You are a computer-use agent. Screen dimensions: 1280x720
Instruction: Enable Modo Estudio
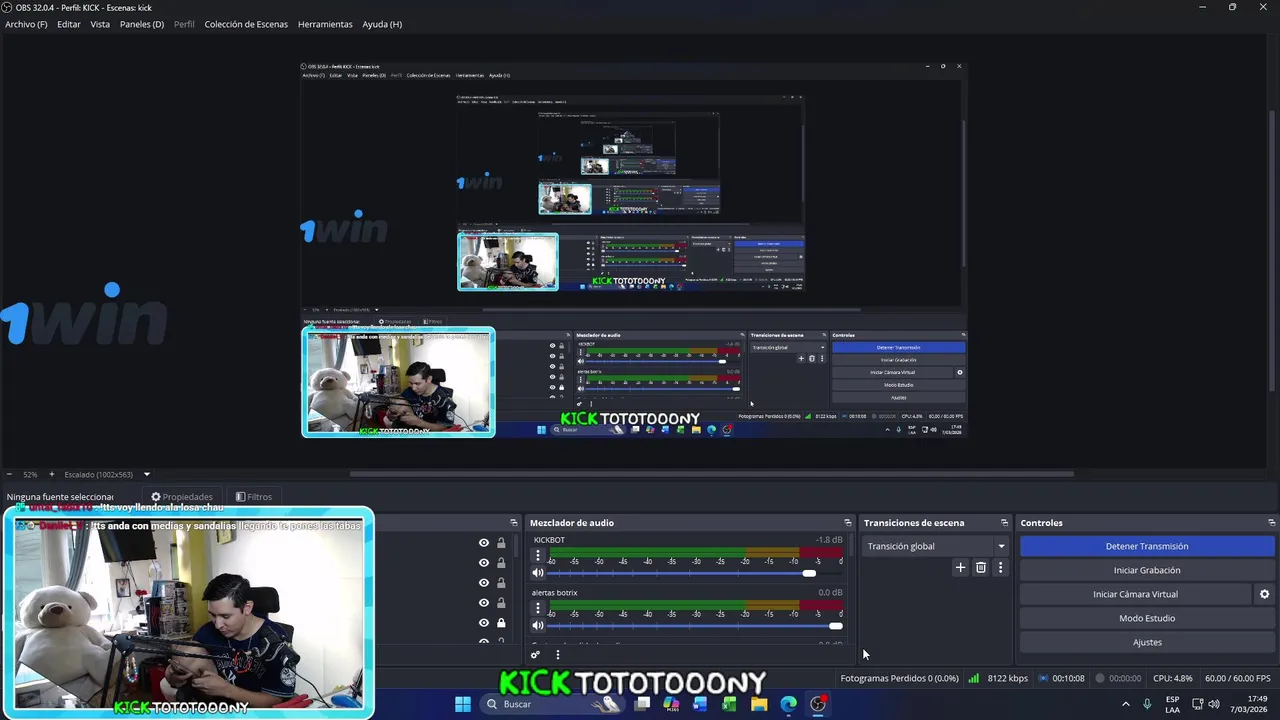1147,618
